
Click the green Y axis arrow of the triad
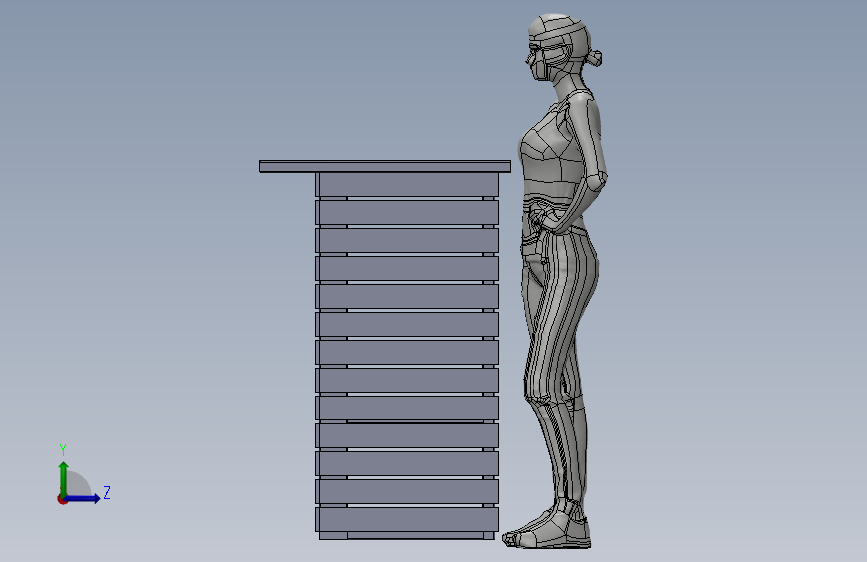click(63, 478)
